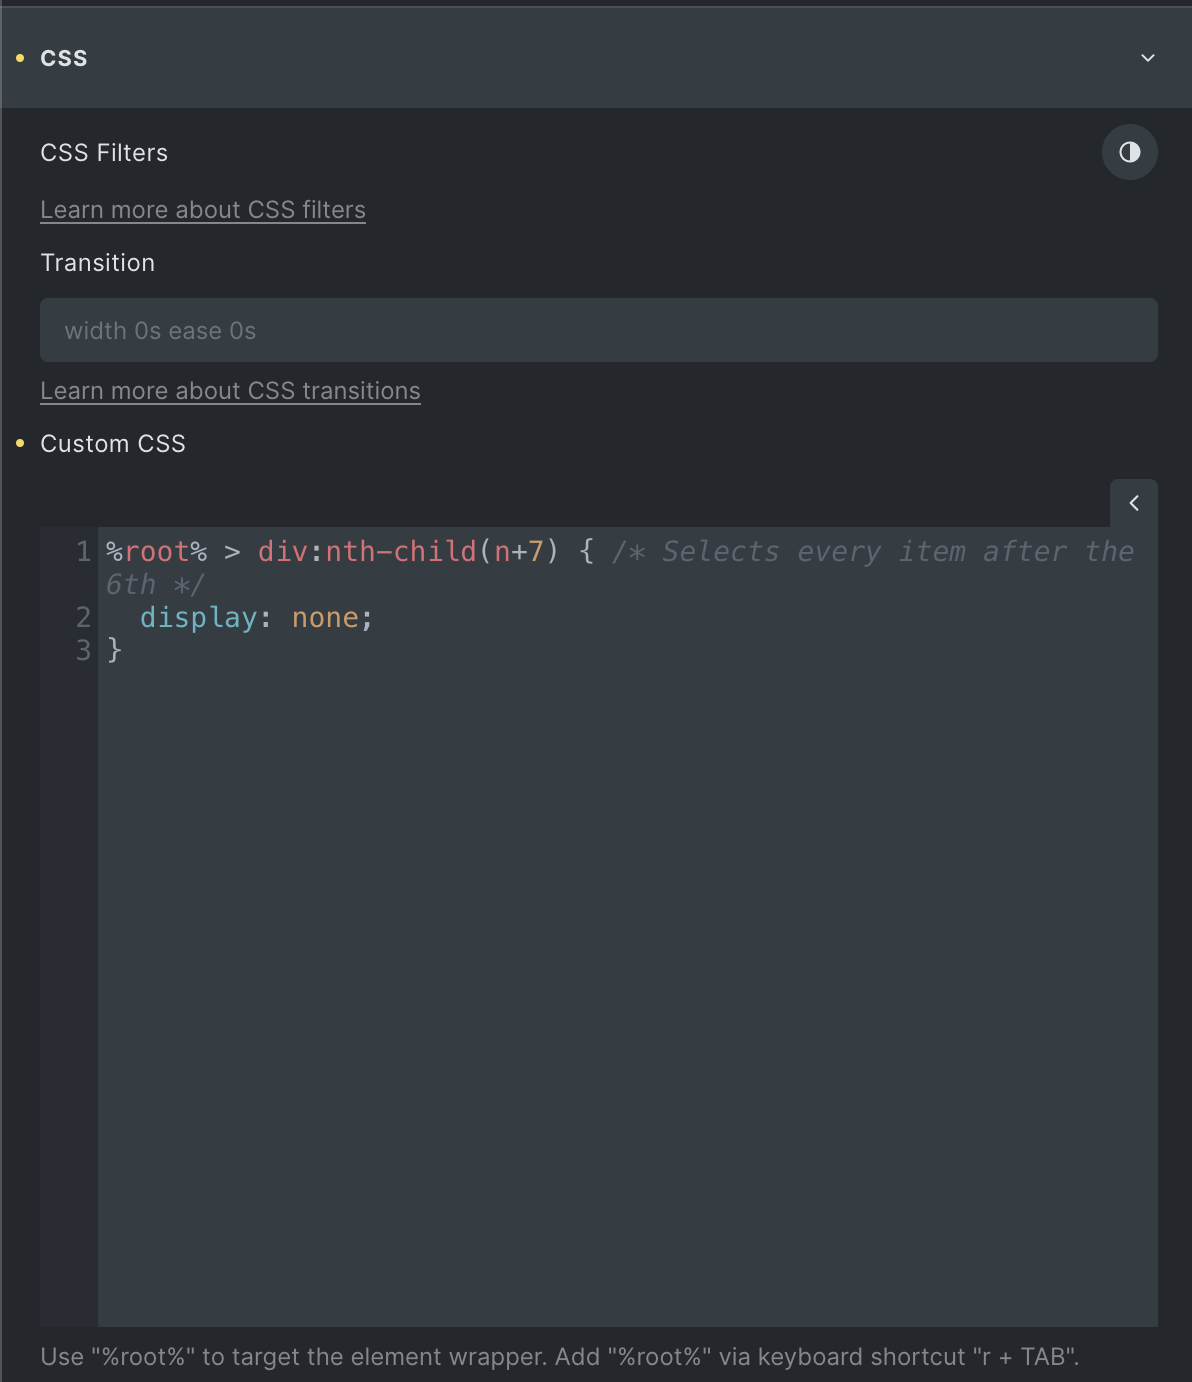Click the closing brace on line 3

115,650
